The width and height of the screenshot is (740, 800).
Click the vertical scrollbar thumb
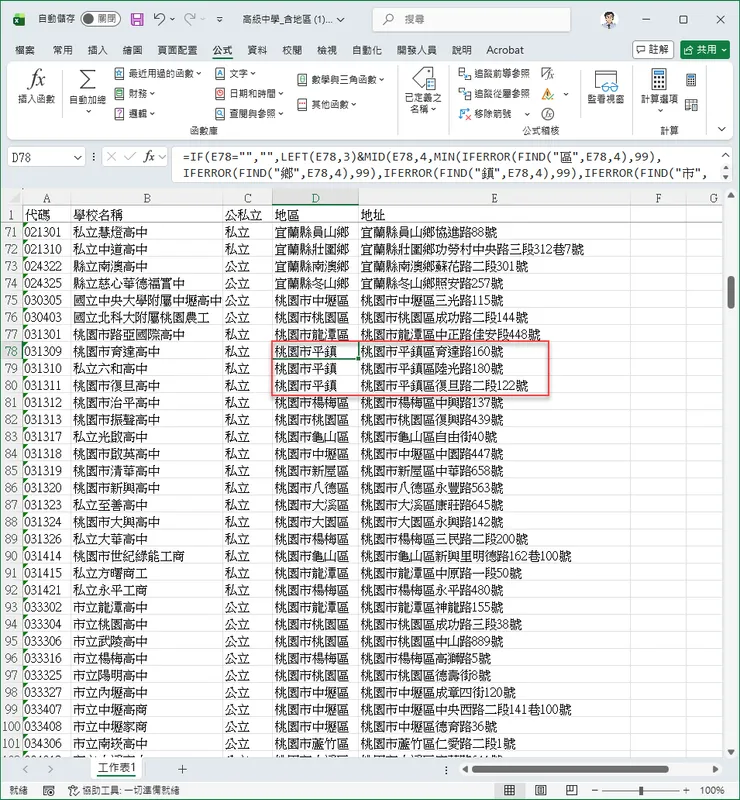[x=731, y=292]
